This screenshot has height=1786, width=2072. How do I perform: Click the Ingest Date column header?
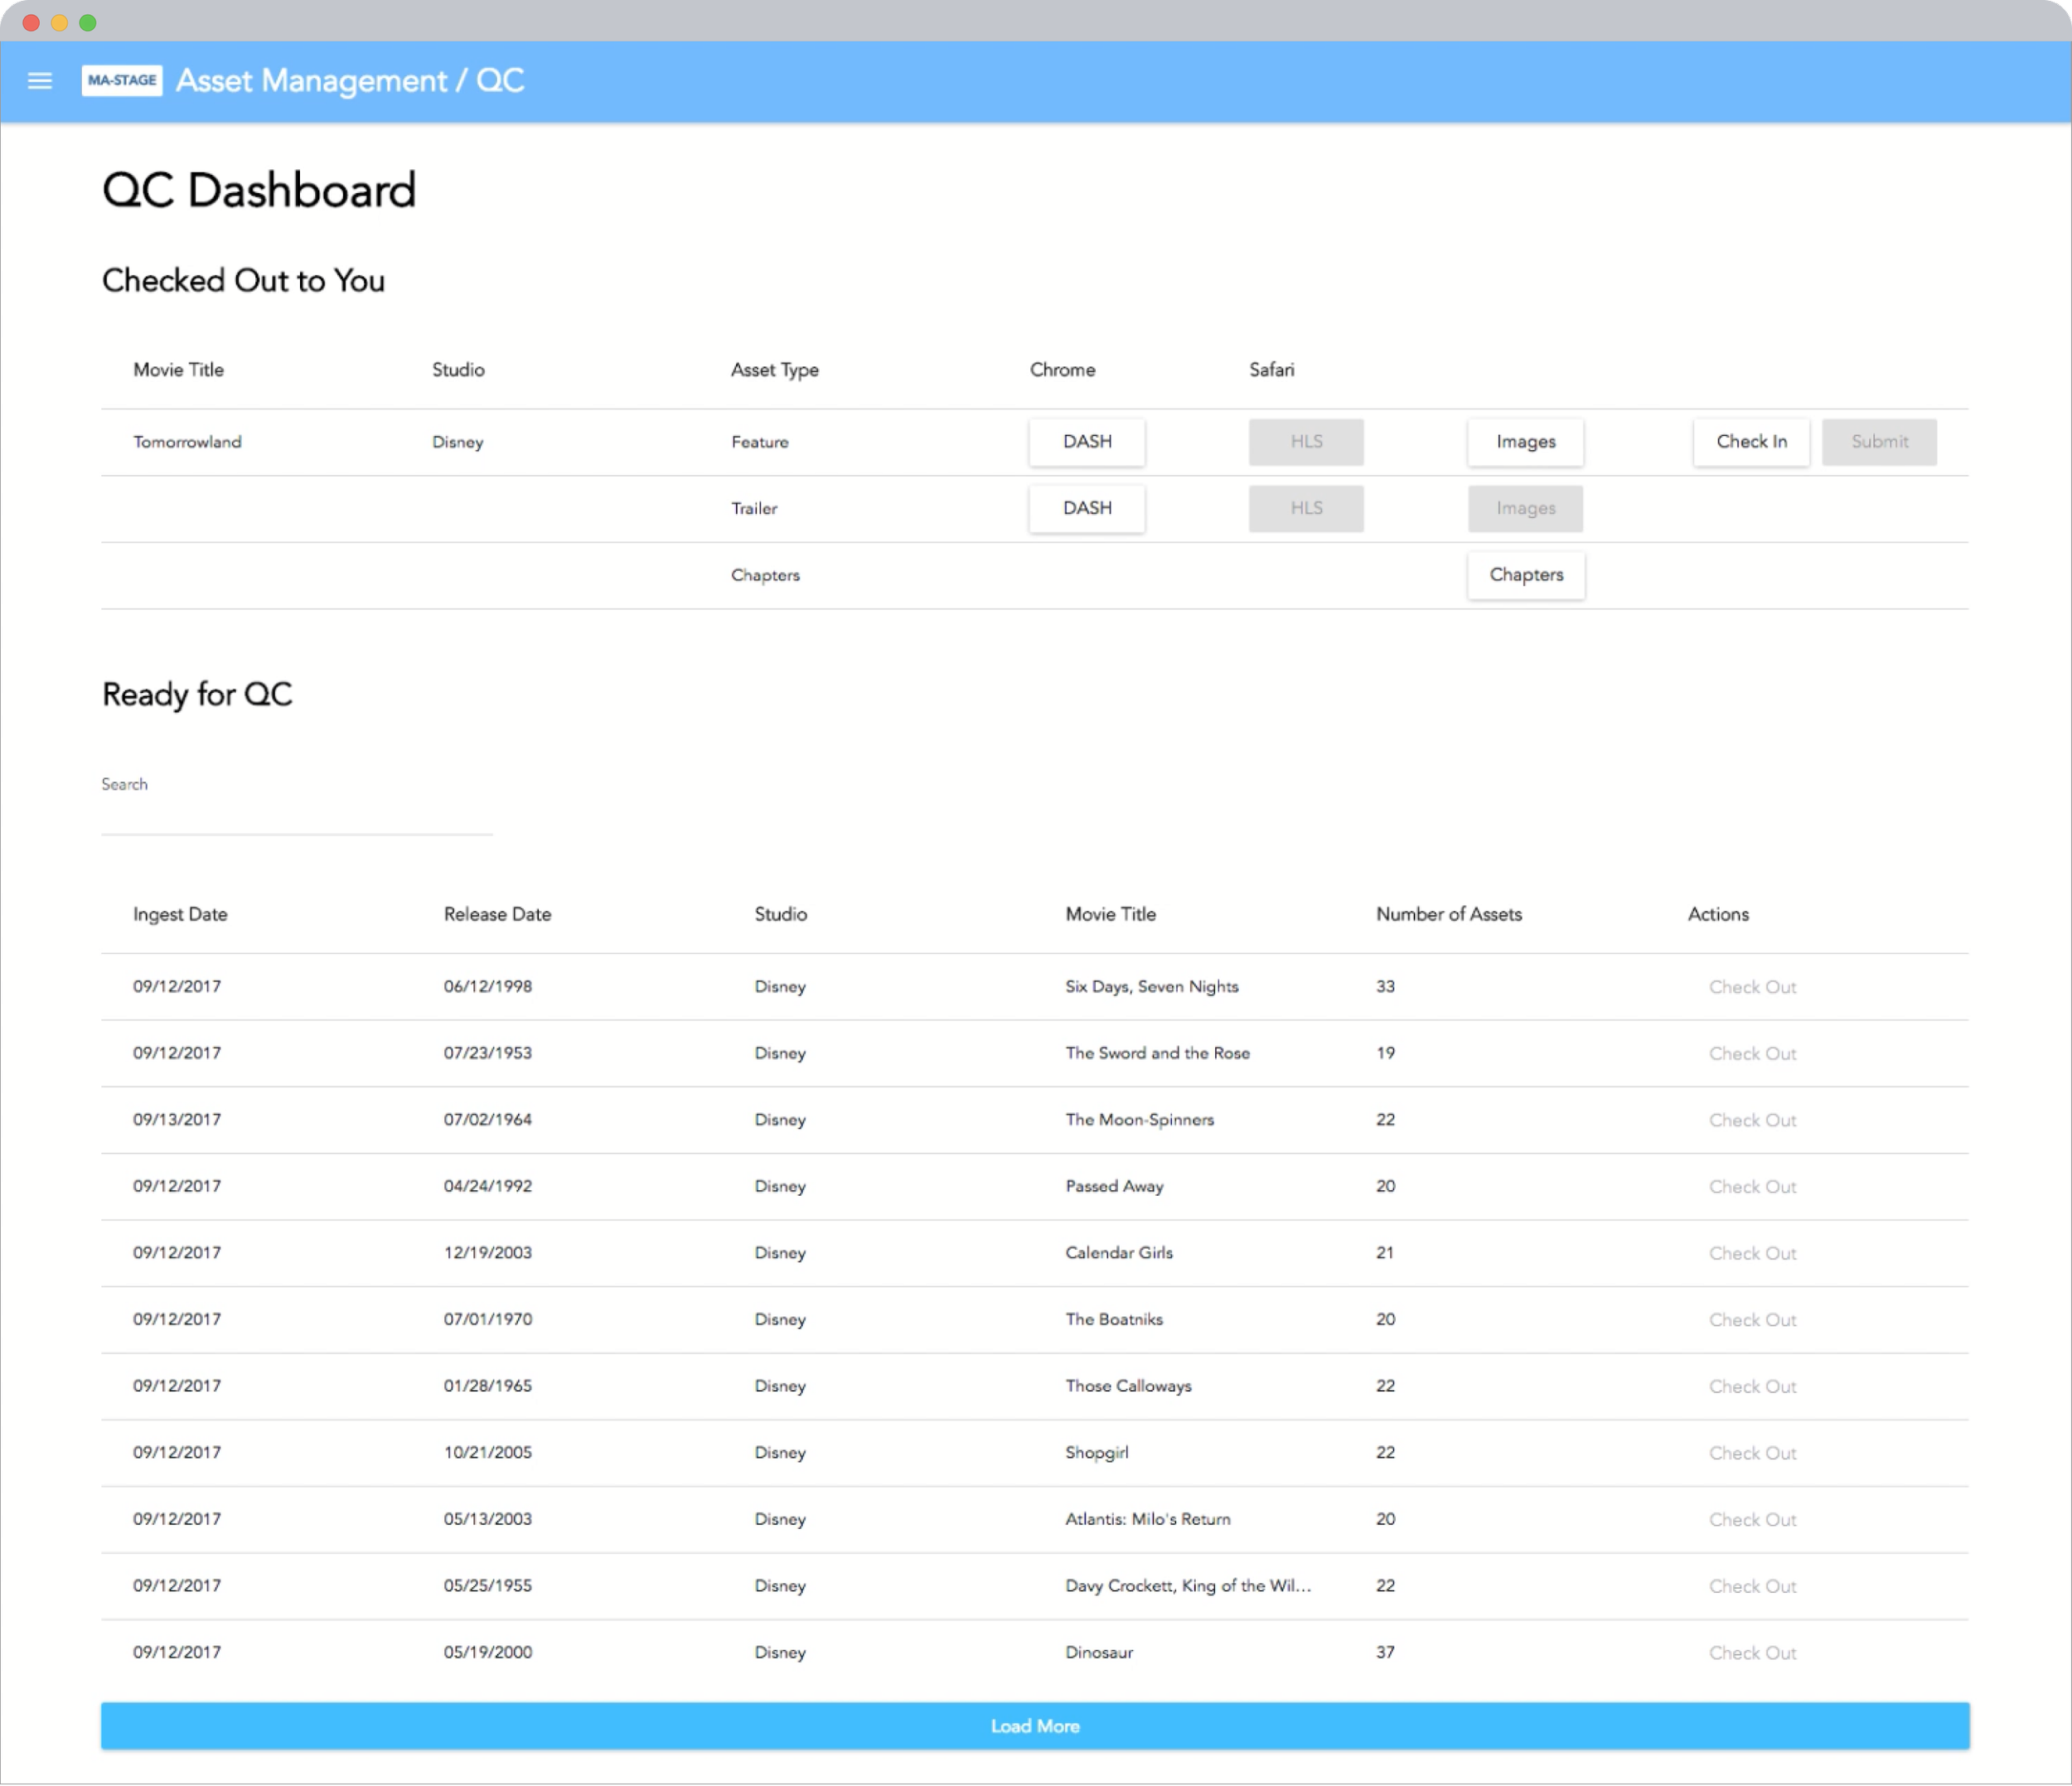pos(180,914)
